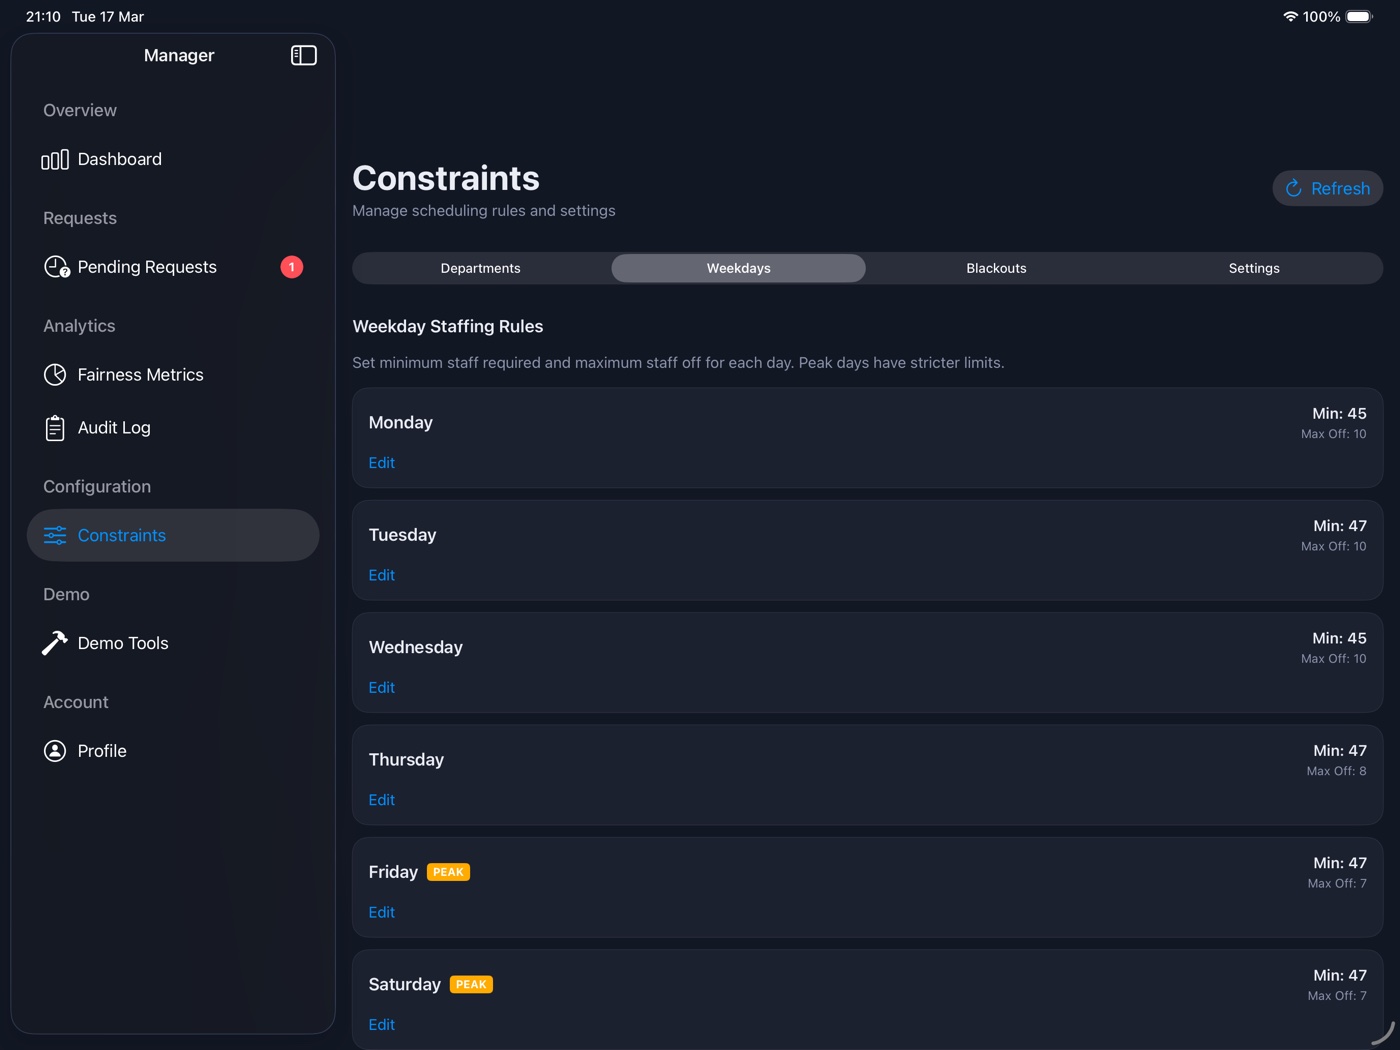This screenshot has height=1050, width=1400.
Task: Open the Profile page
Action: tap(173, 751)
